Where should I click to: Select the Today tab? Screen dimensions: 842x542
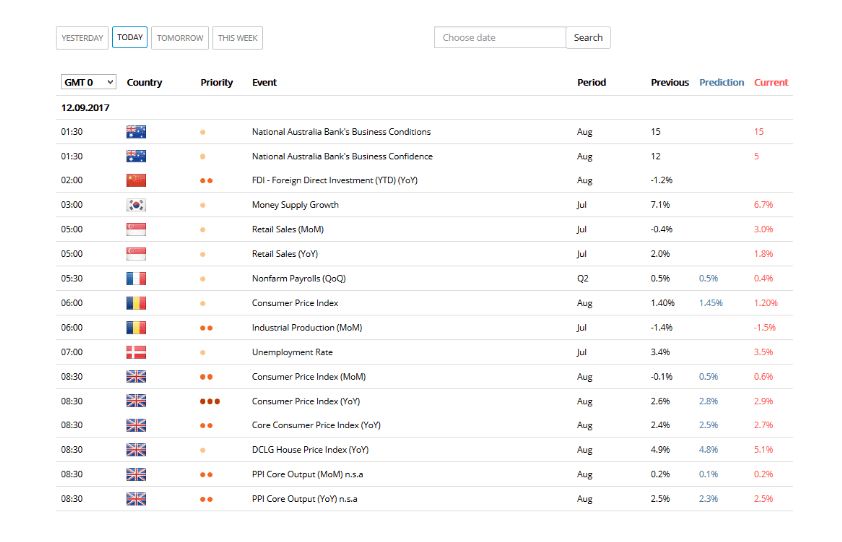coord(130,37)
